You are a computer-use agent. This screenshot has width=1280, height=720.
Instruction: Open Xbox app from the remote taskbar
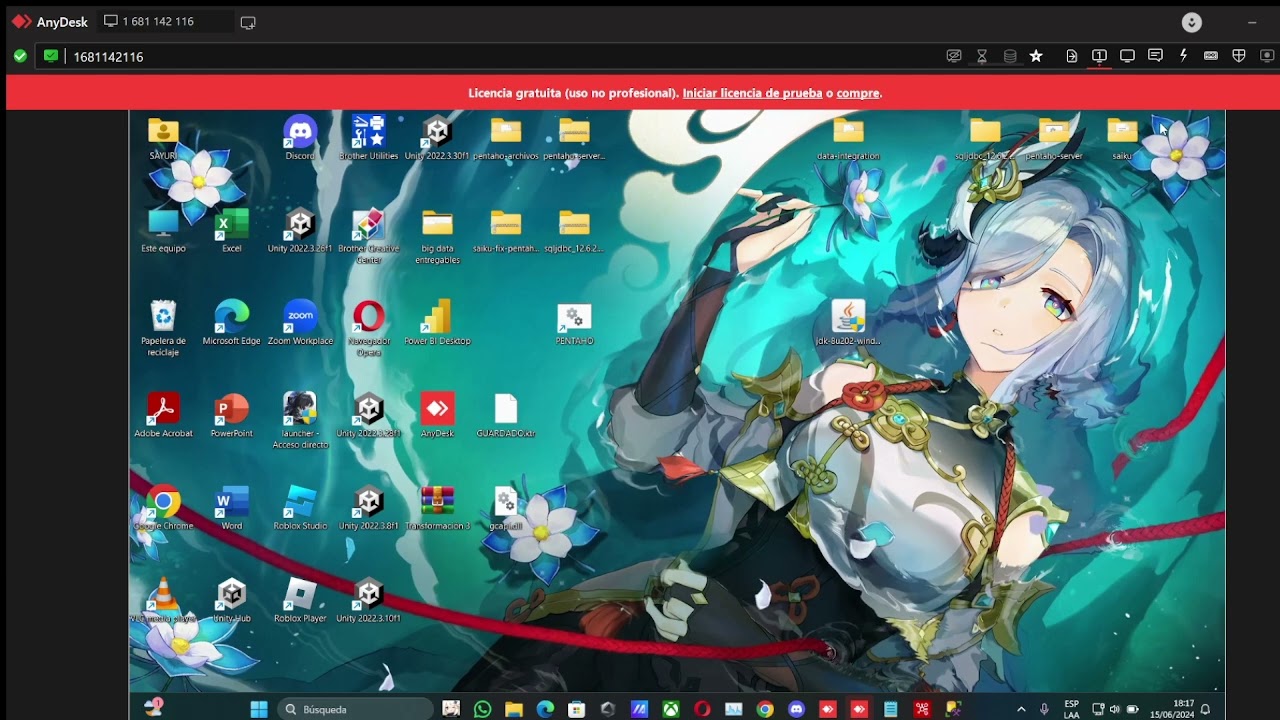(x=671, y=709)
